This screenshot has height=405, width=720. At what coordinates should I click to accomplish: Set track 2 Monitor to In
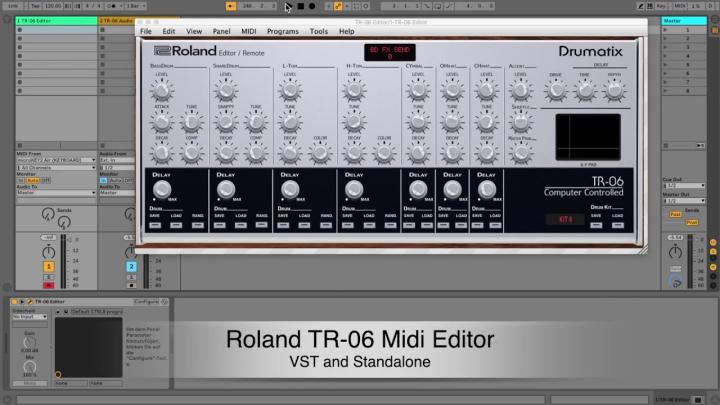click(x=103, y=180)
